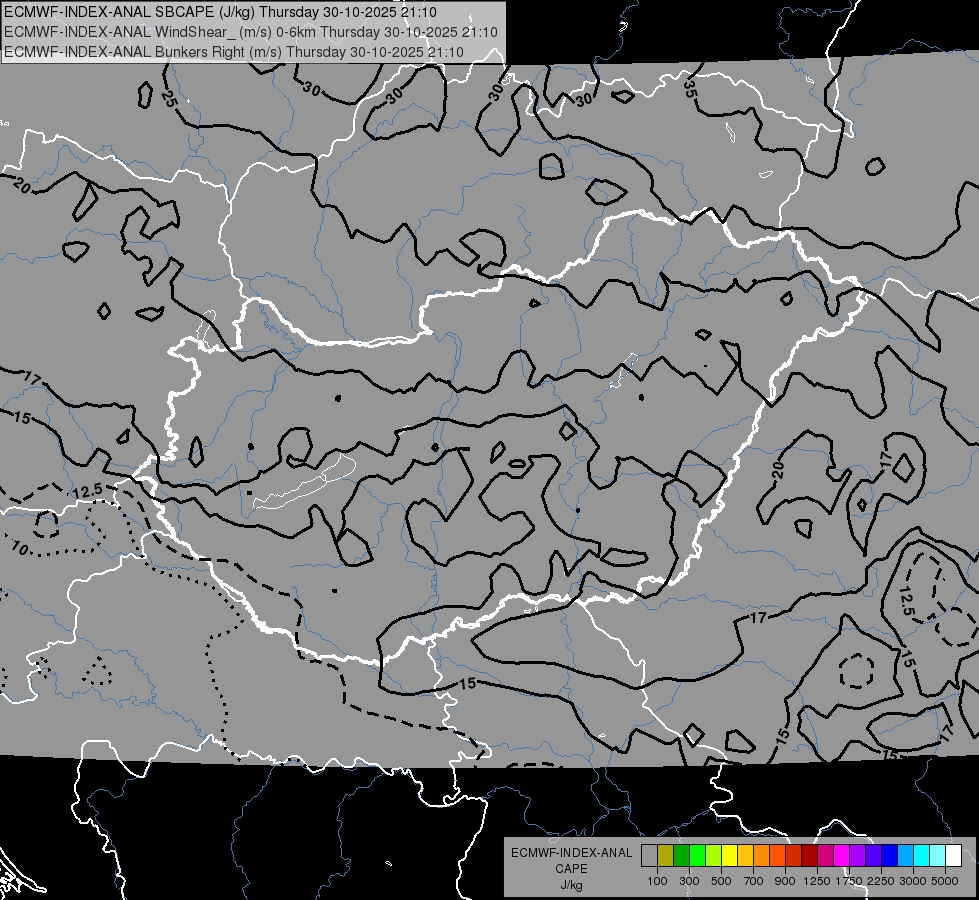Click the legend value 1250
979x900 pixels.
[x=817, y=881]
